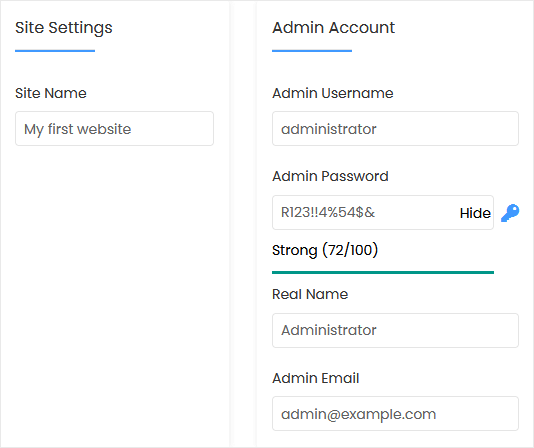
Task: Hide the admin password text
Action: pyautogui.click(x=475, y=213)
